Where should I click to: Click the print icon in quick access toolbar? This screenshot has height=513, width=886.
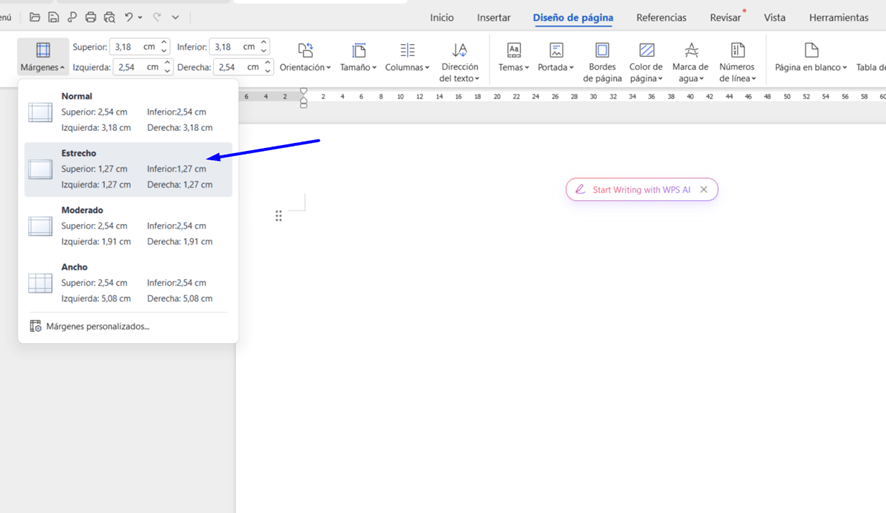click(90, 17)
